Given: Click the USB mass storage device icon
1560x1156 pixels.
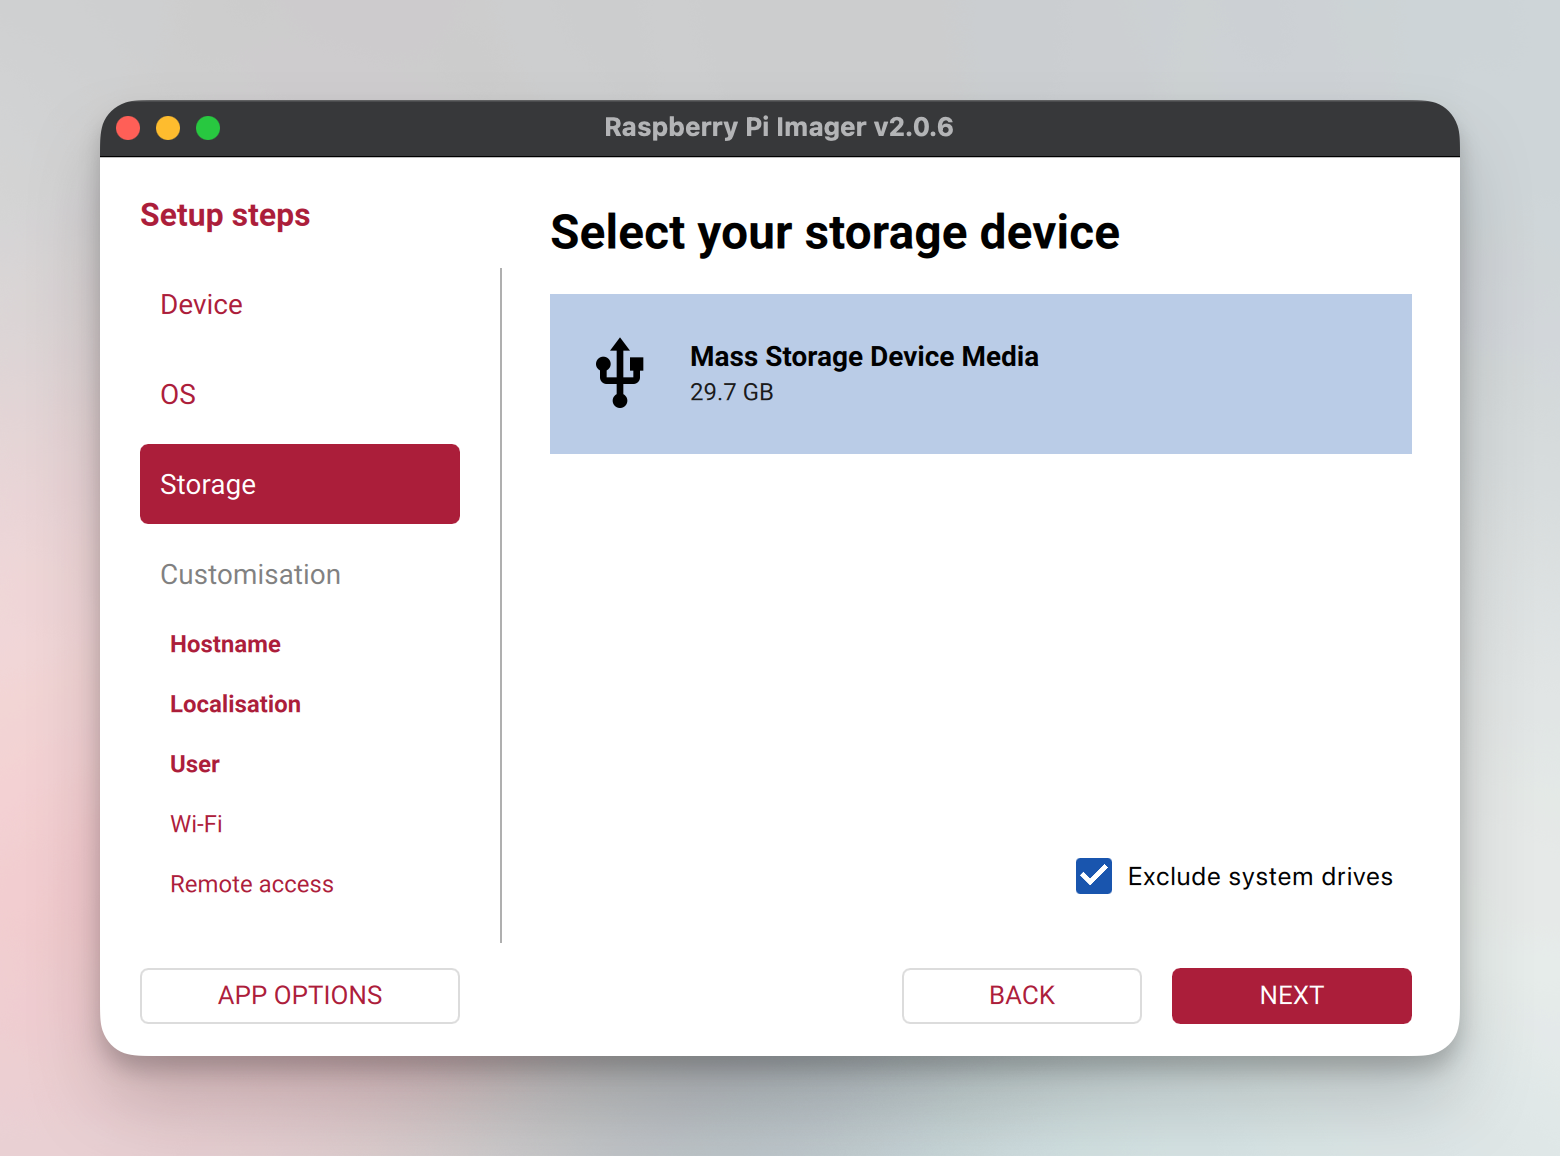Looking at the screenshot, I should point(619,373).
